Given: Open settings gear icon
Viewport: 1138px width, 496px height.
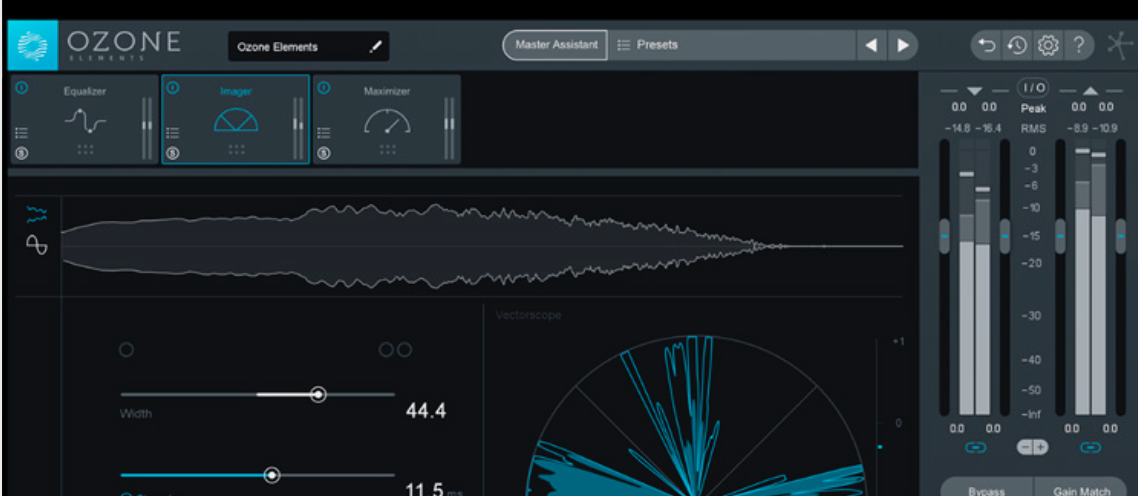Looking at the screenshot, I should (1047, 46).
